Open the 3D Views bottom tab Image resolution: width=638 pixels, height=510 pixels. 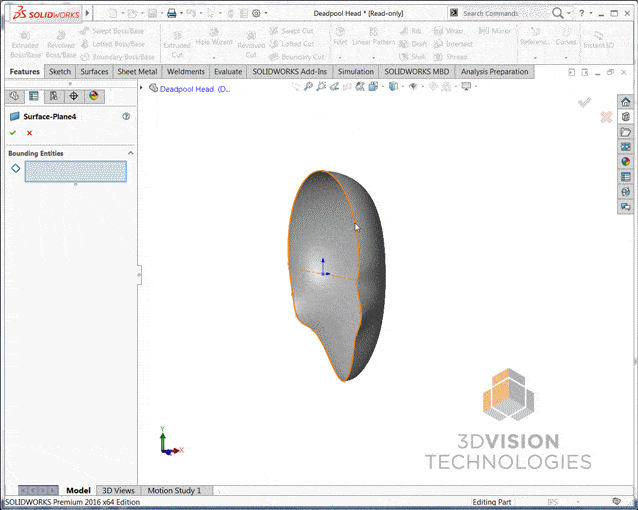click(x=118, y=490)
